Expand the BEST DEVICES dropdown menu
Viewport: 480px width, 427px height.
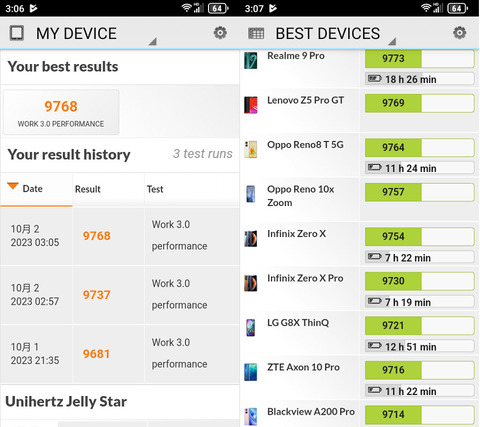pyautogui.click(x=392, y=41)
